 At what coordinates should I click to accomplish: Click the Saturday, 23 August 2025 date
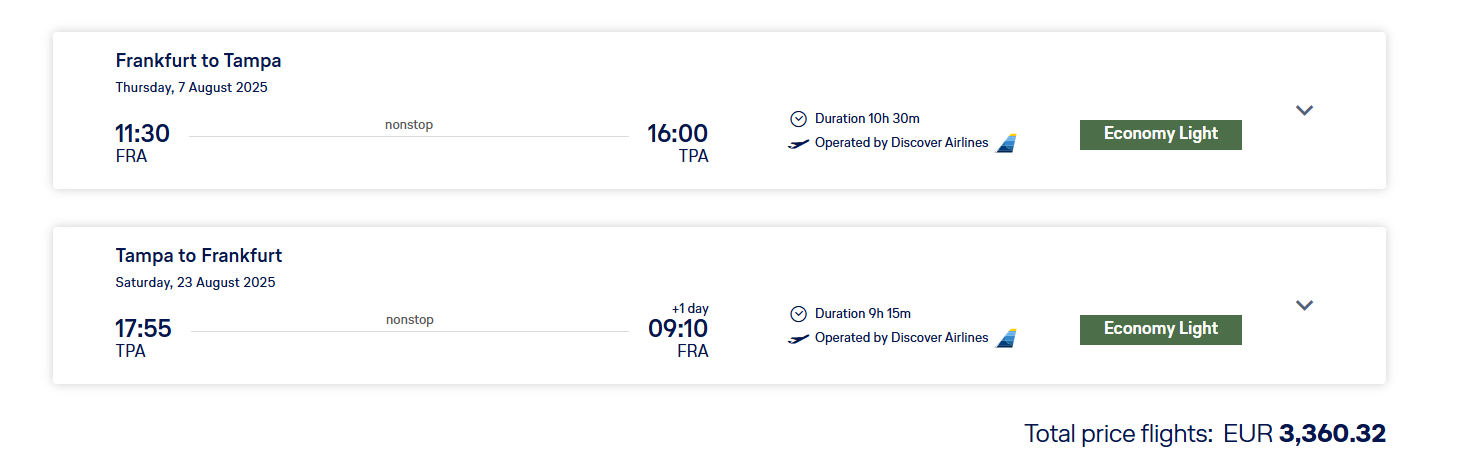click(195, 282)
